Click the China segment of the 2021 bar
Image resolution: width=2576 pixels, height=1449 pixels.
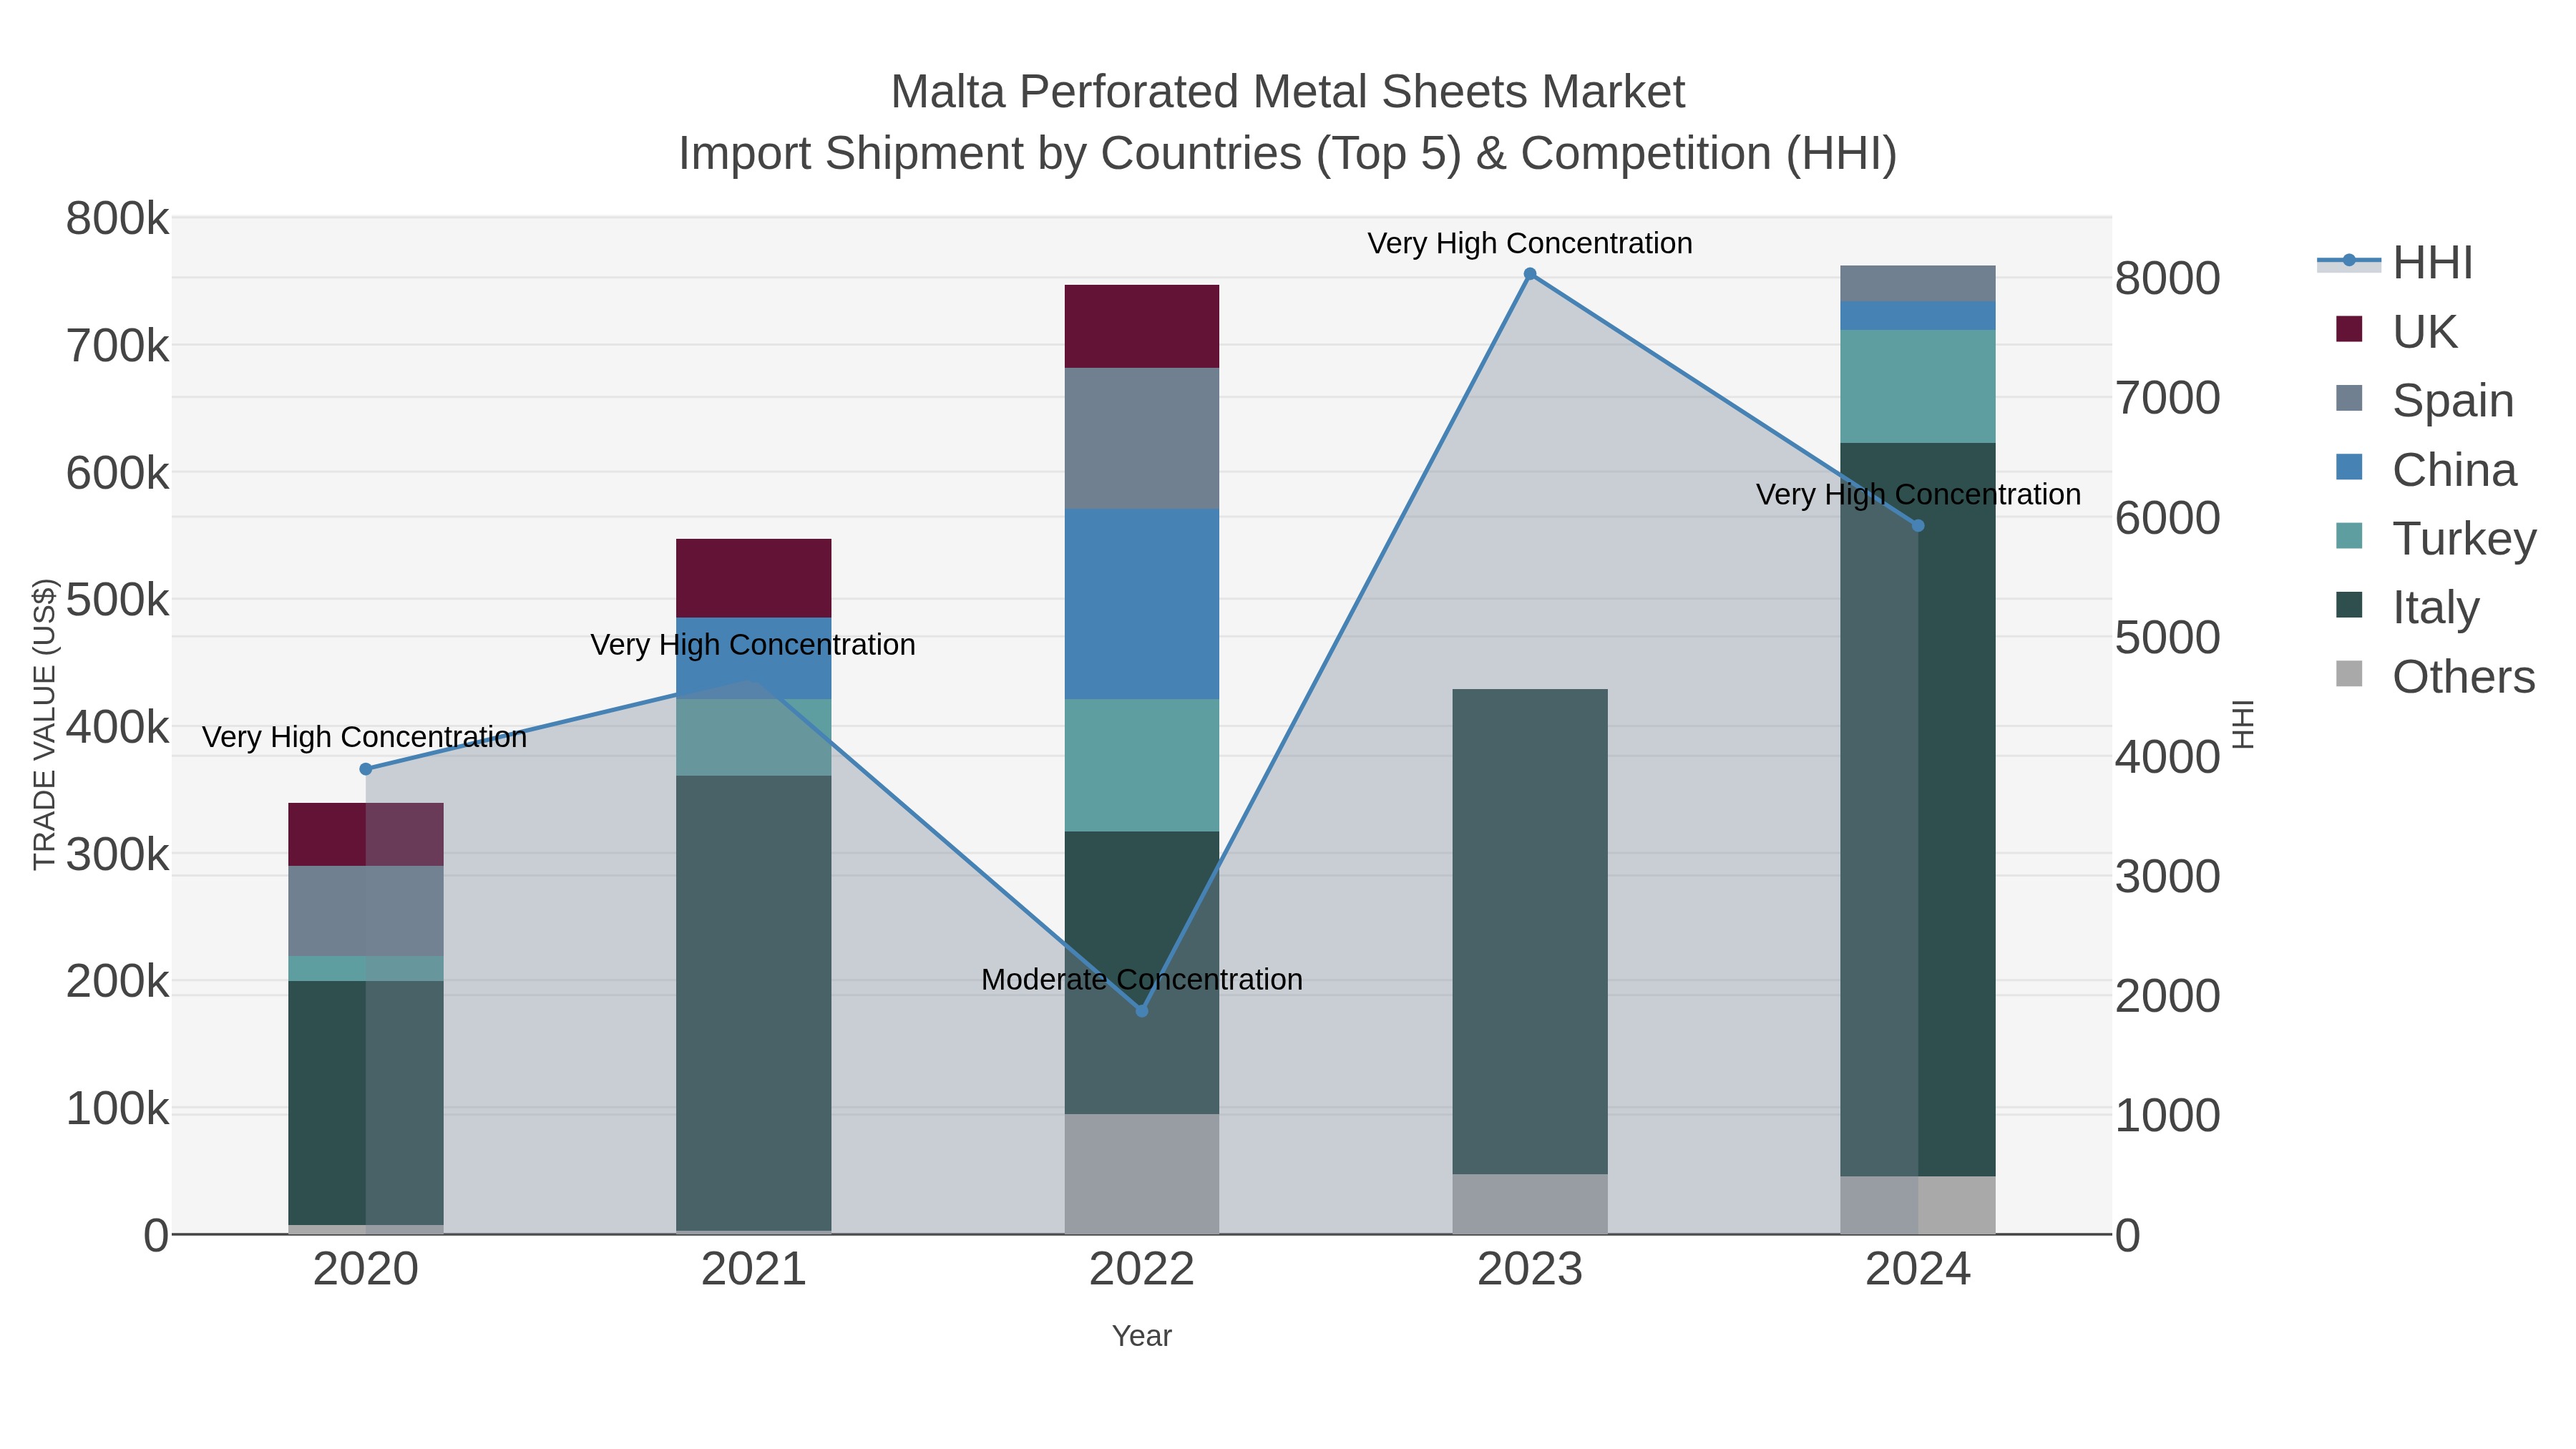pyautogui.click(x=754, y=658)
